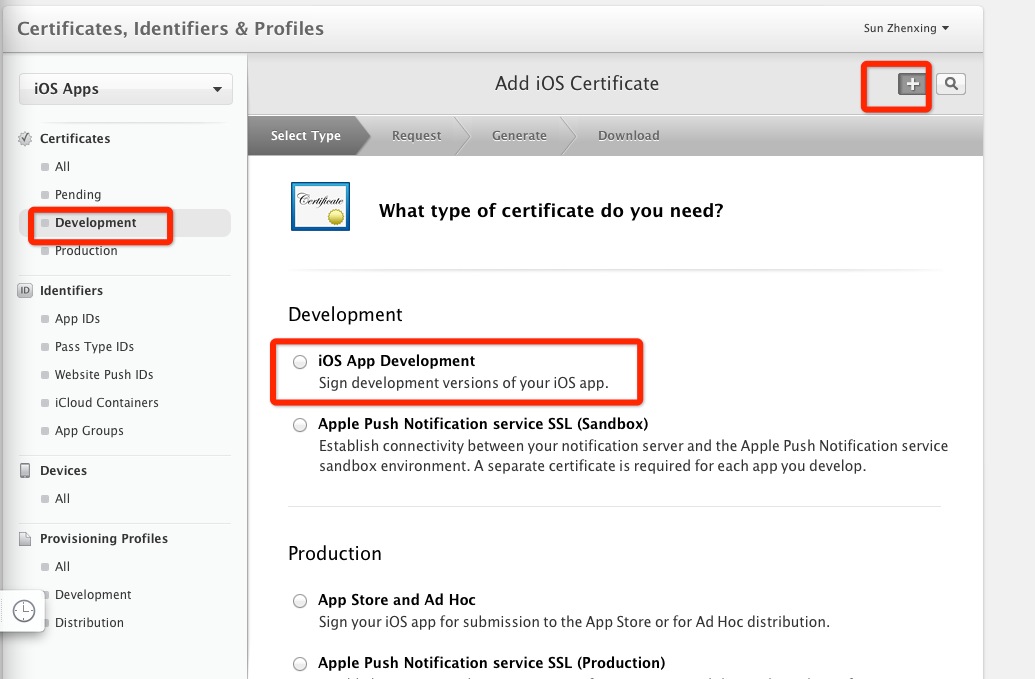Select Apple Push Notification SSL (Production) radio
Viewport: 1035px width, 679px height.
[x=300, y=663]
